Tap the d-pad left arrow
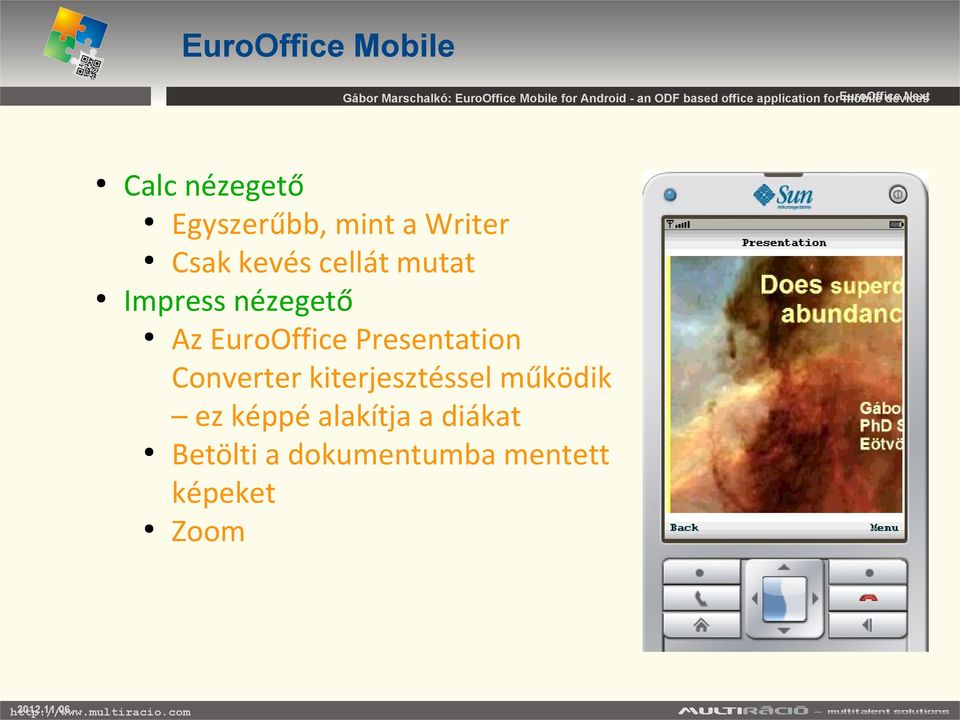This screenshot has width=960, height=720. tap(754, 599)
